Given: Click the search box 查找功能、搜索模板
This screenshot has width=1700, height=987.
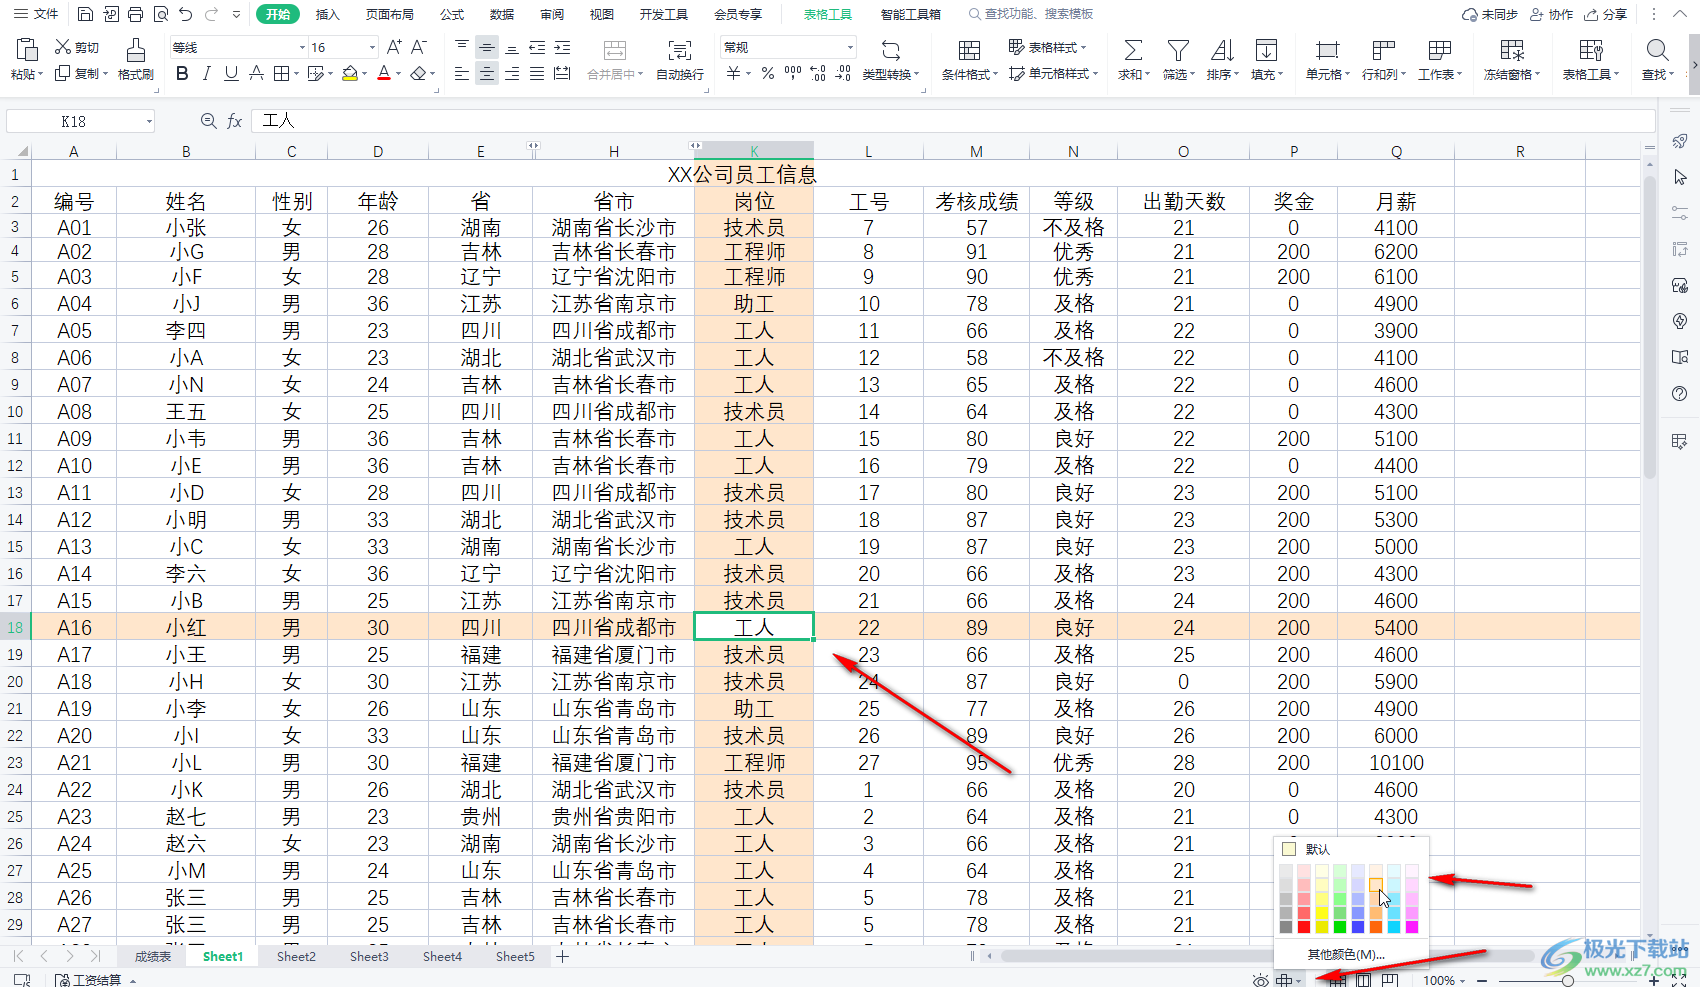Looking at the screenshot, I should (1030, 14).
